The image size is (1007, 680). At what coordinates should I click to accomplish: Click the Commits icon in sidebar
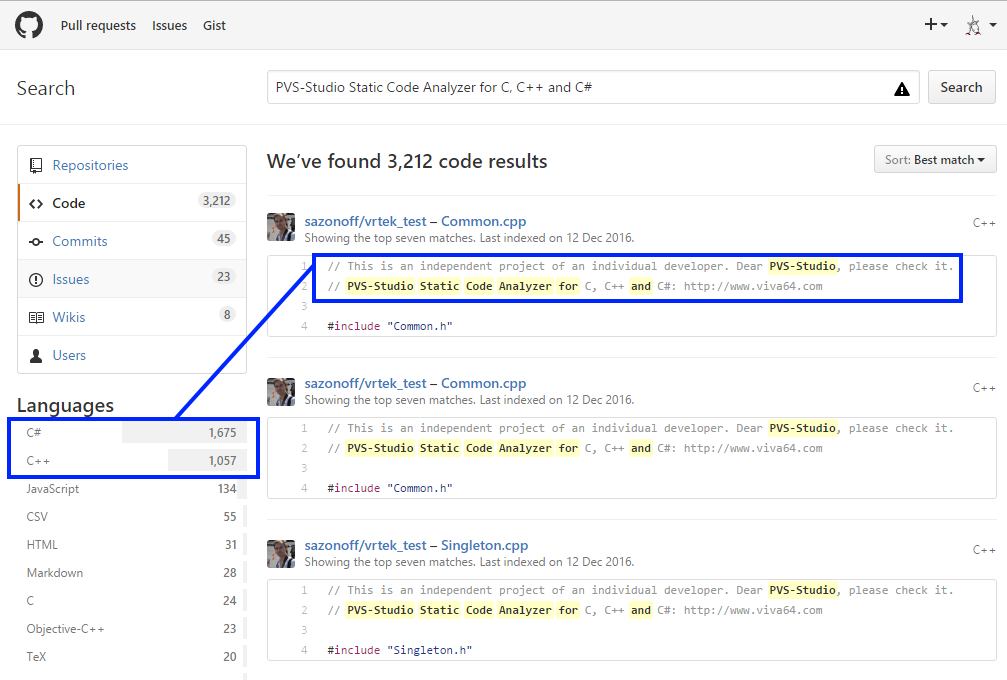click(36, 241)
